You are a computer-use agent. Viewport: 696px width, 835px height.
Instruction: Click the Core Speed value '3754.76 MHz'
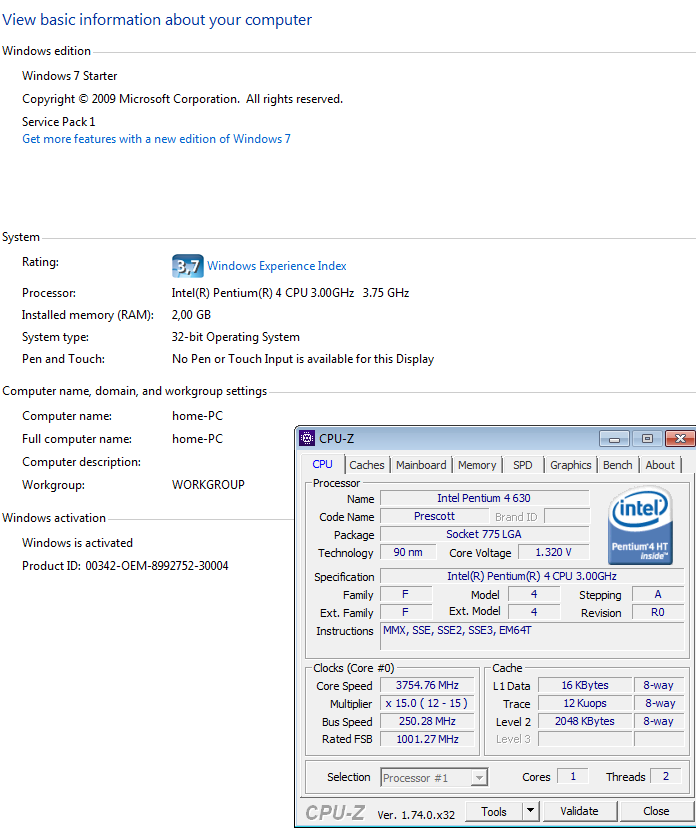point(427,685)
